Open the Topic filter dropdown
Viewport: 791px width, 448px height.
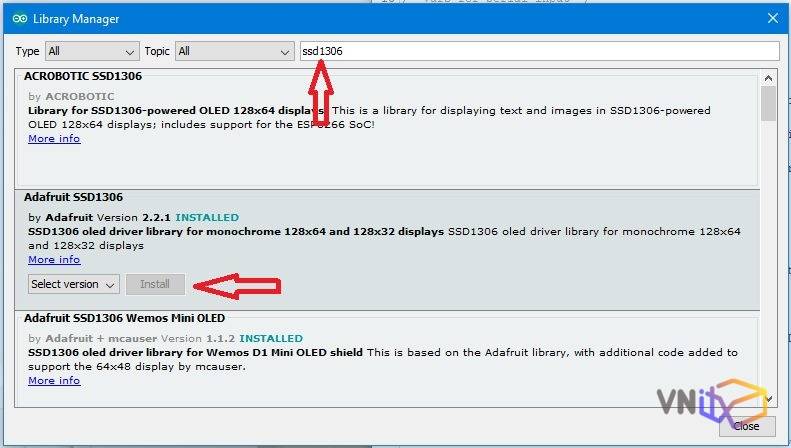234,51
